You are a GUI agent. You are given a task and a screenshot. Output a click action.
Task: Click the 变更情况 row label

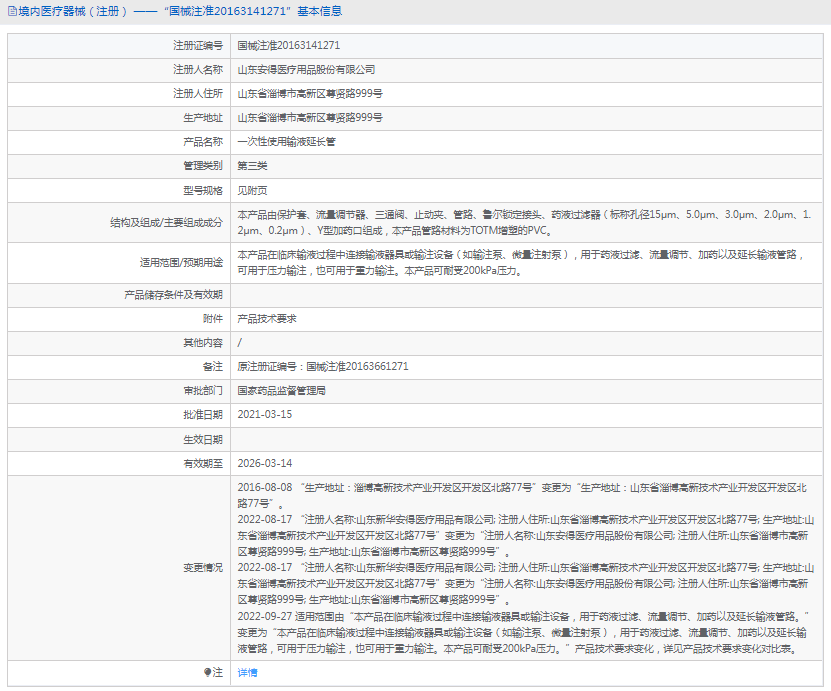(203, 568)
